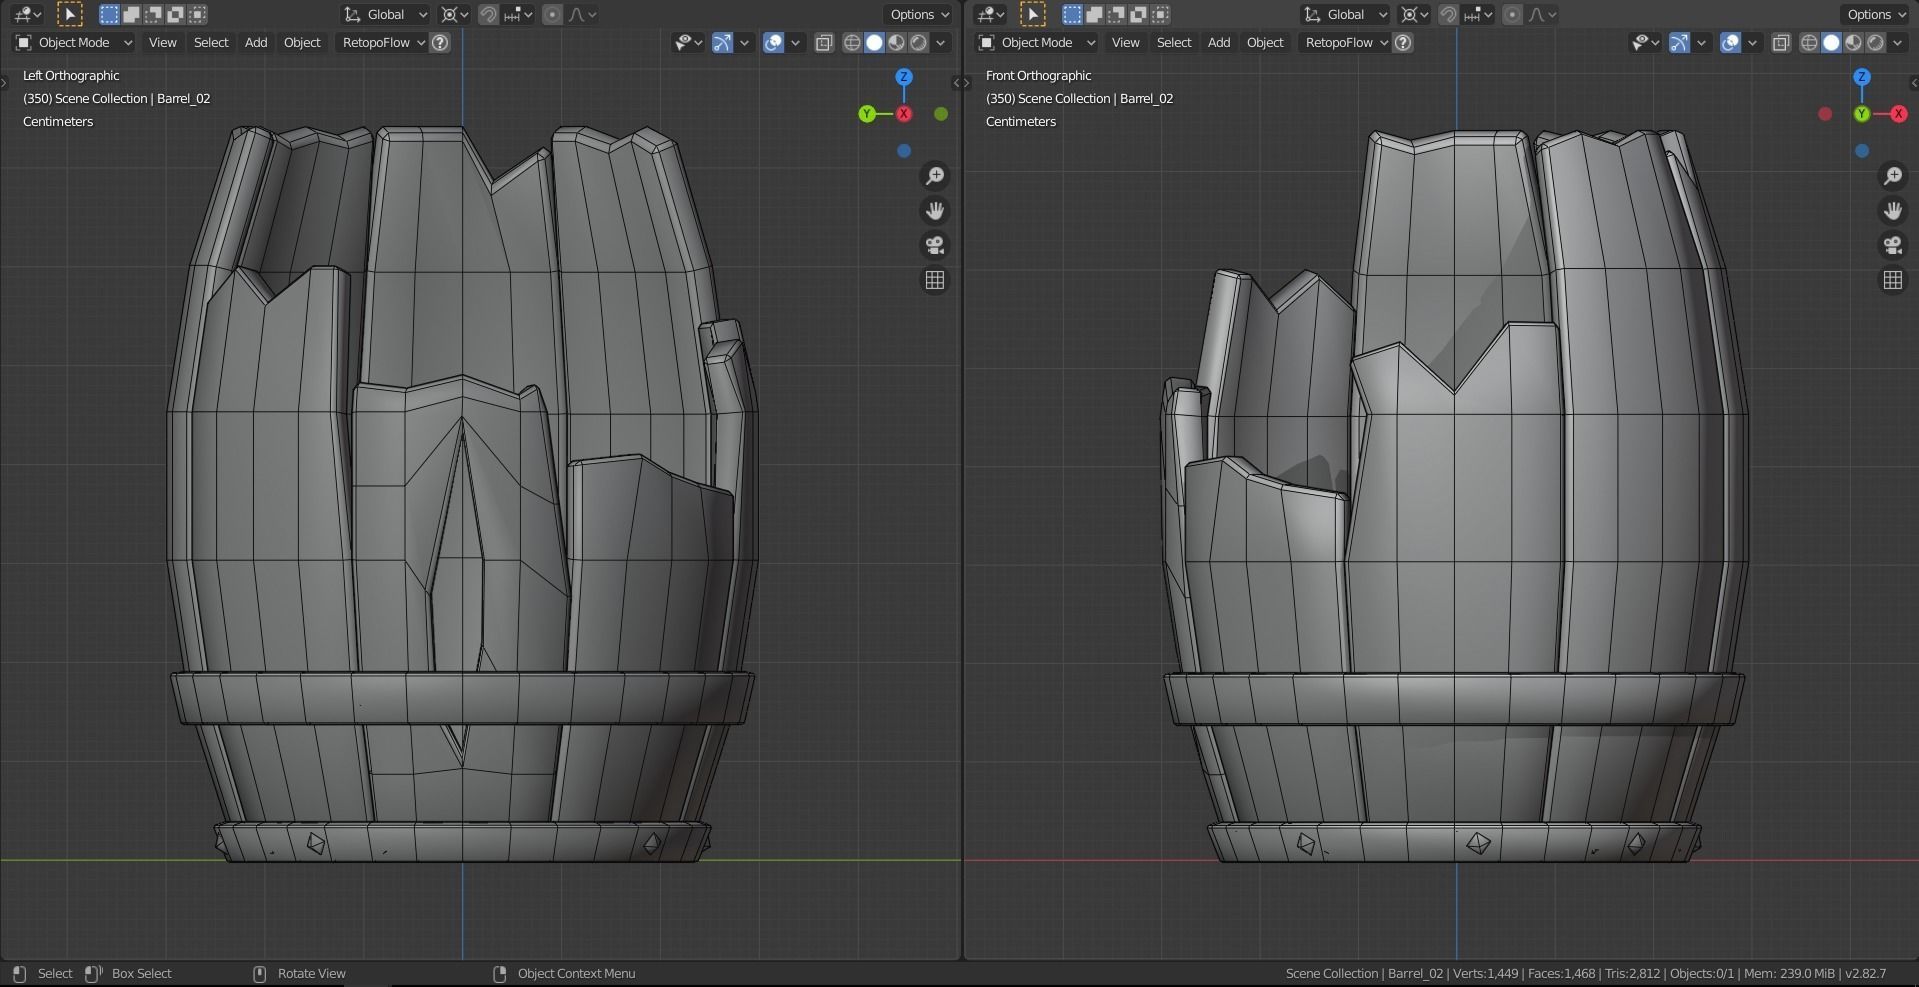Open proportional falloff dropdown in right viewport

[x=1543, y=14]
